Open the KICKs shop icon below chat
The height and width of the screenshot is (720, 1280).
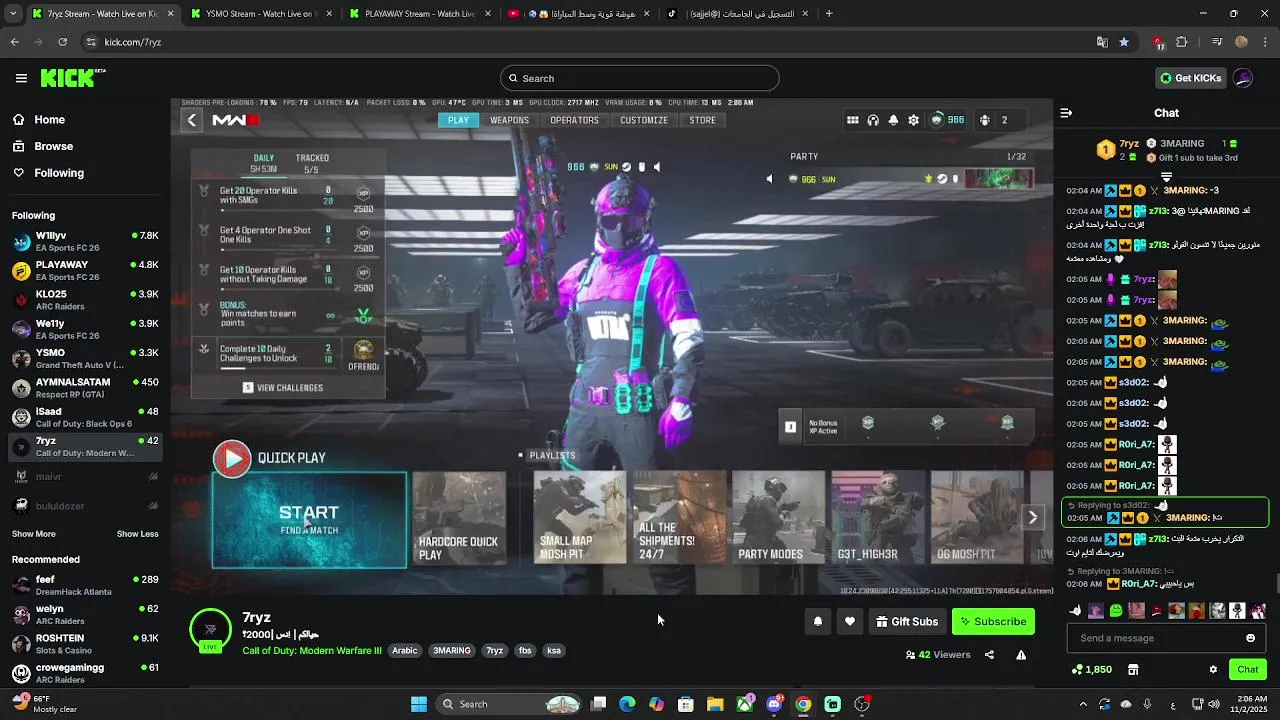[1133, 669]
